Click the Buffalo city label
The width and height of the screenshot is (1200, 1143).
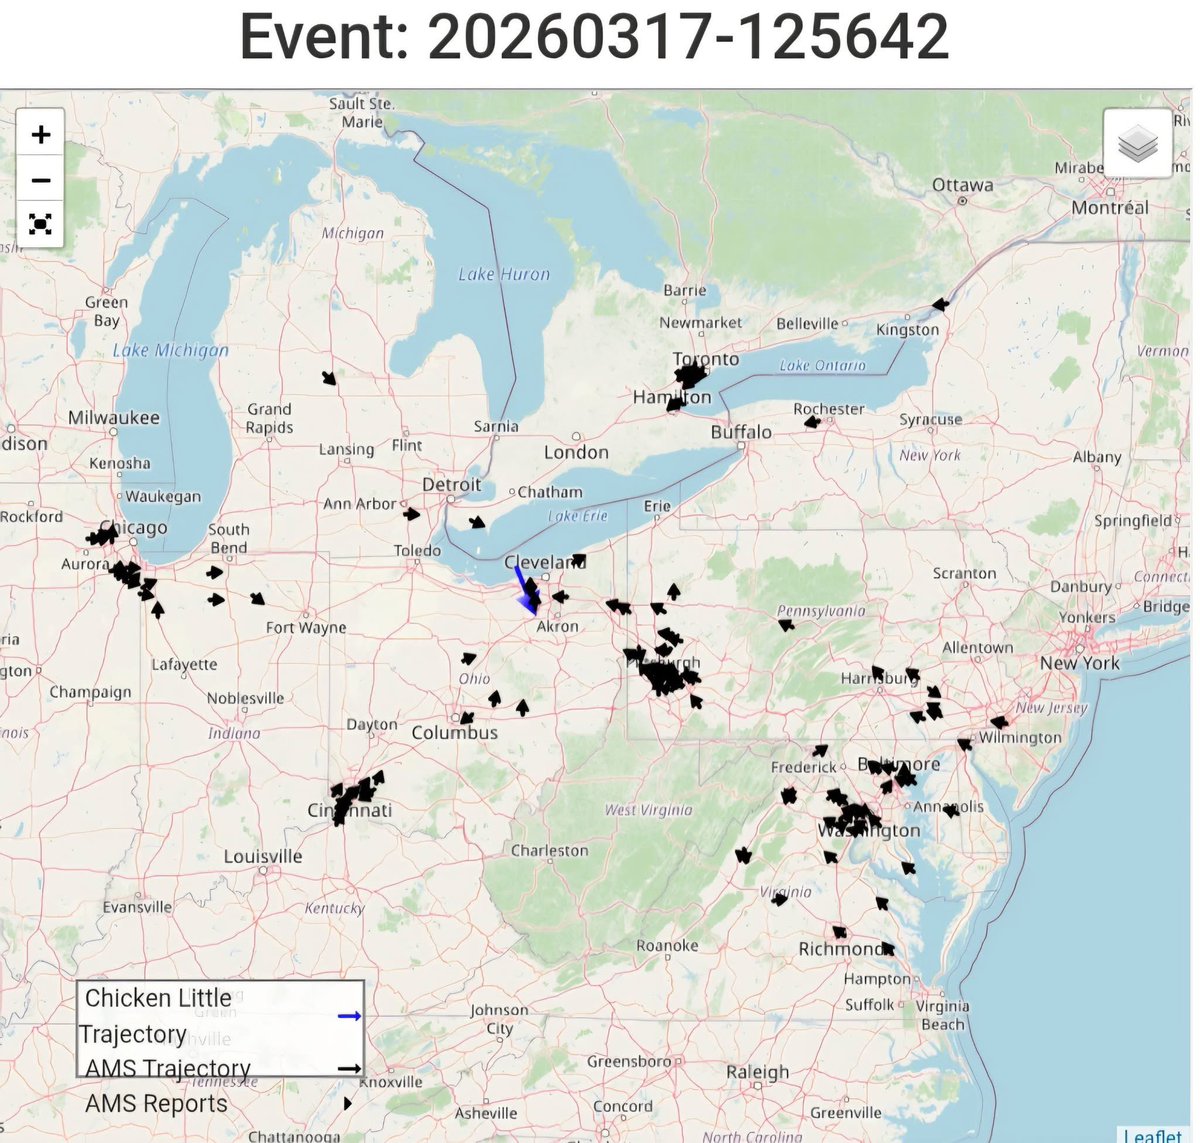click(741, 432)
